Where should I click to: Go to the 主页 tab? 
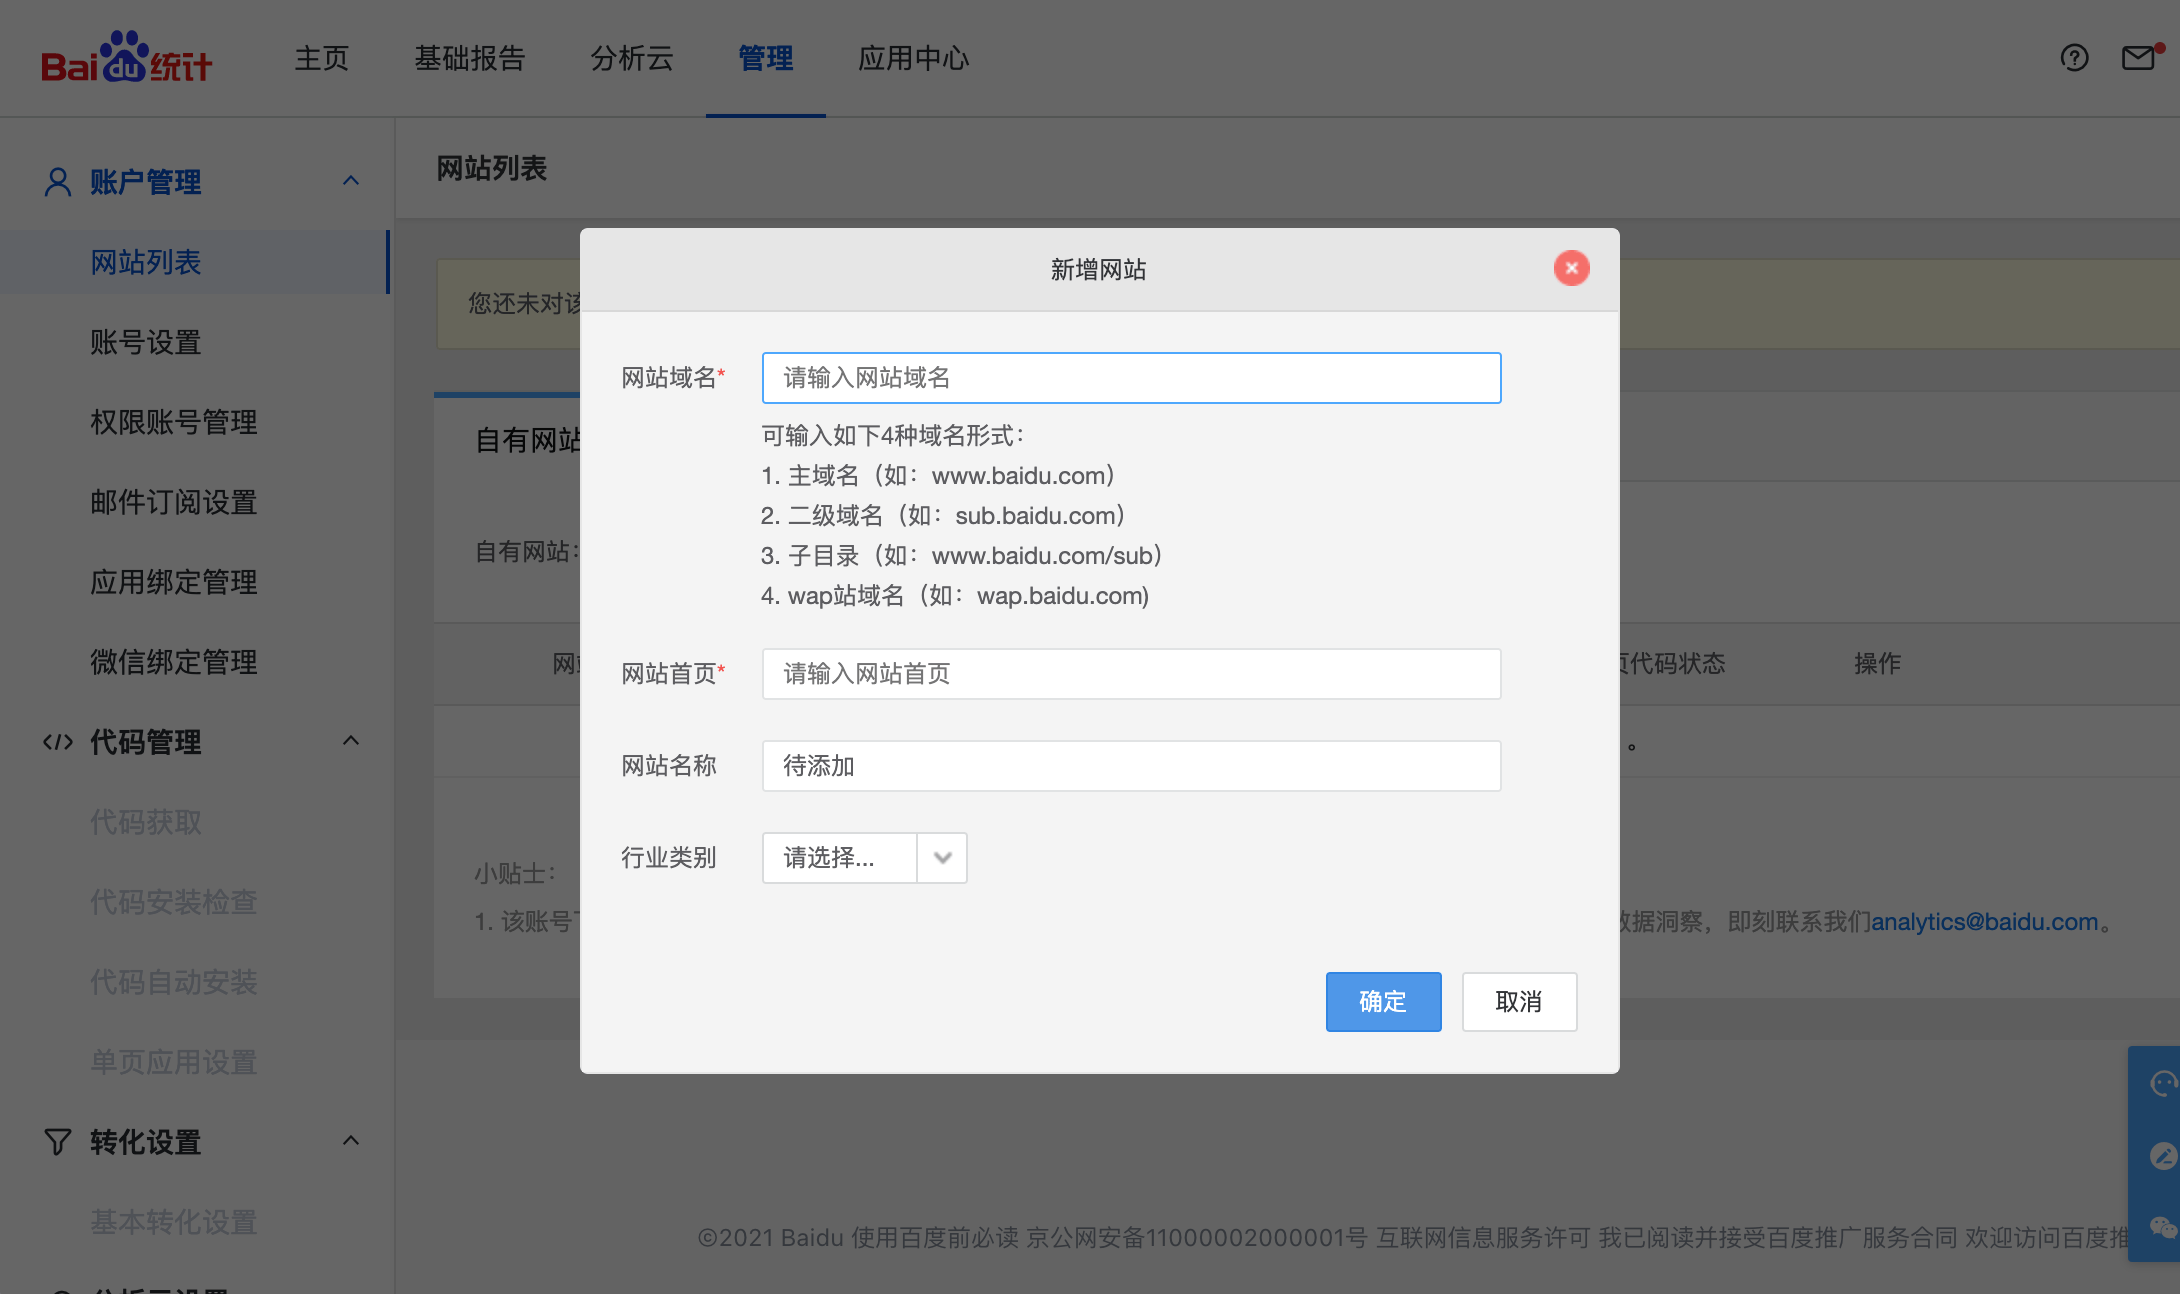322,58
